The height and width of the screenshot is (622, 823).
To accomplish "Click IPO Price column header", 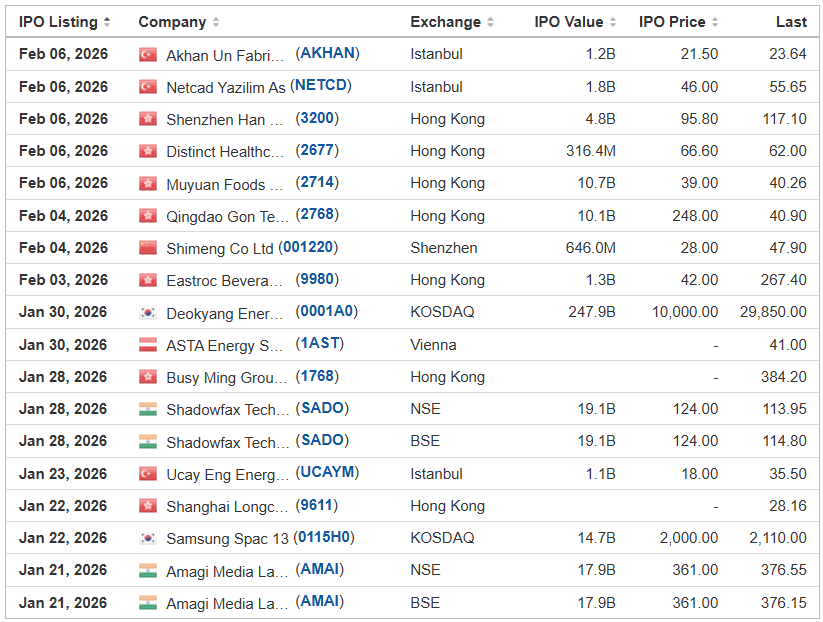I will pyautogui.click(x=672, y=22).
